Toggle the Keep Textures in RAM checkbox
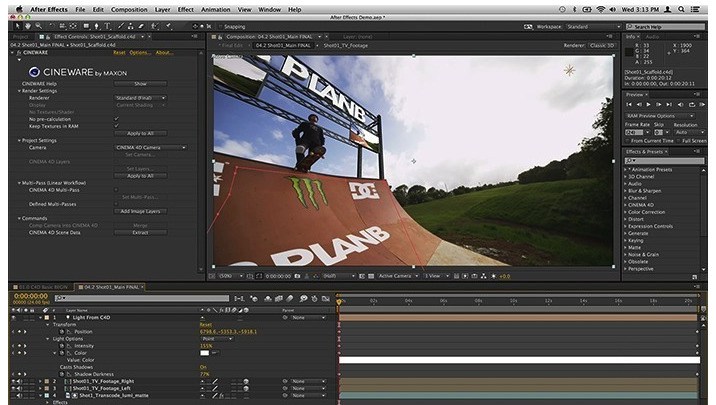The image size is (716, 405). (116, 126)
